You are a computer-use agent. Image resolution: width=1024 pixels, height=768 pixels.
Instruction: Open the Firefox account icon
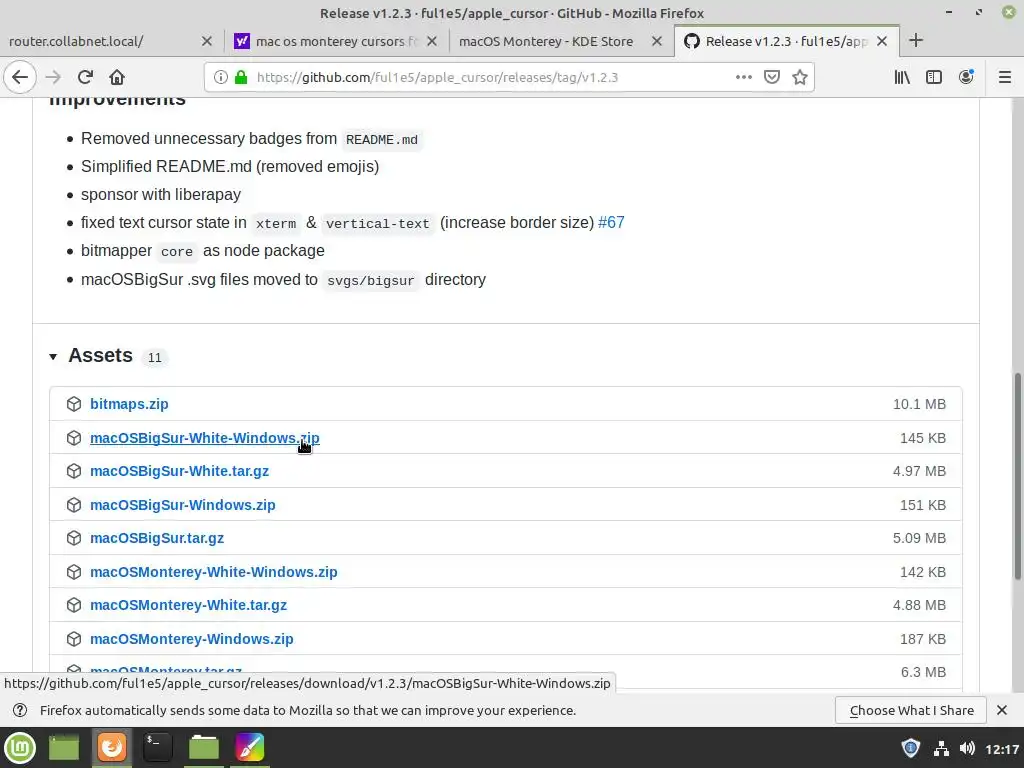[x=966, y=77]
